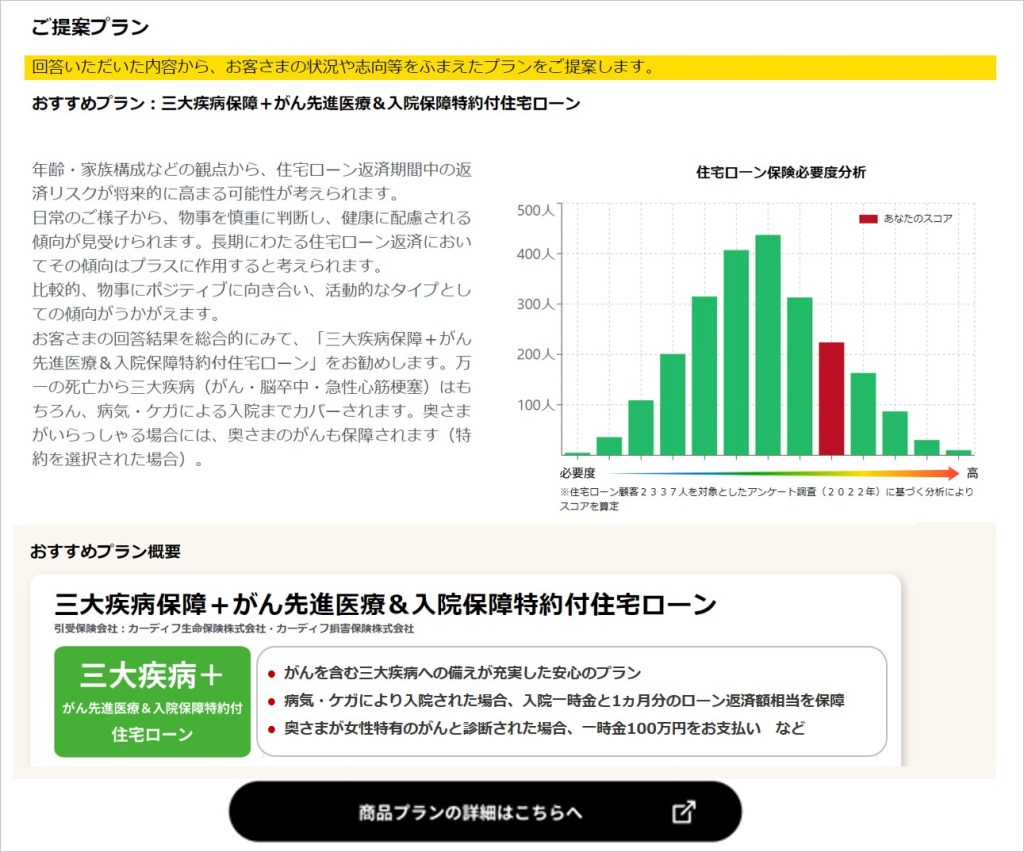
Task: Click the 500人 y-axis label
Action: click(x=535, y=210)
